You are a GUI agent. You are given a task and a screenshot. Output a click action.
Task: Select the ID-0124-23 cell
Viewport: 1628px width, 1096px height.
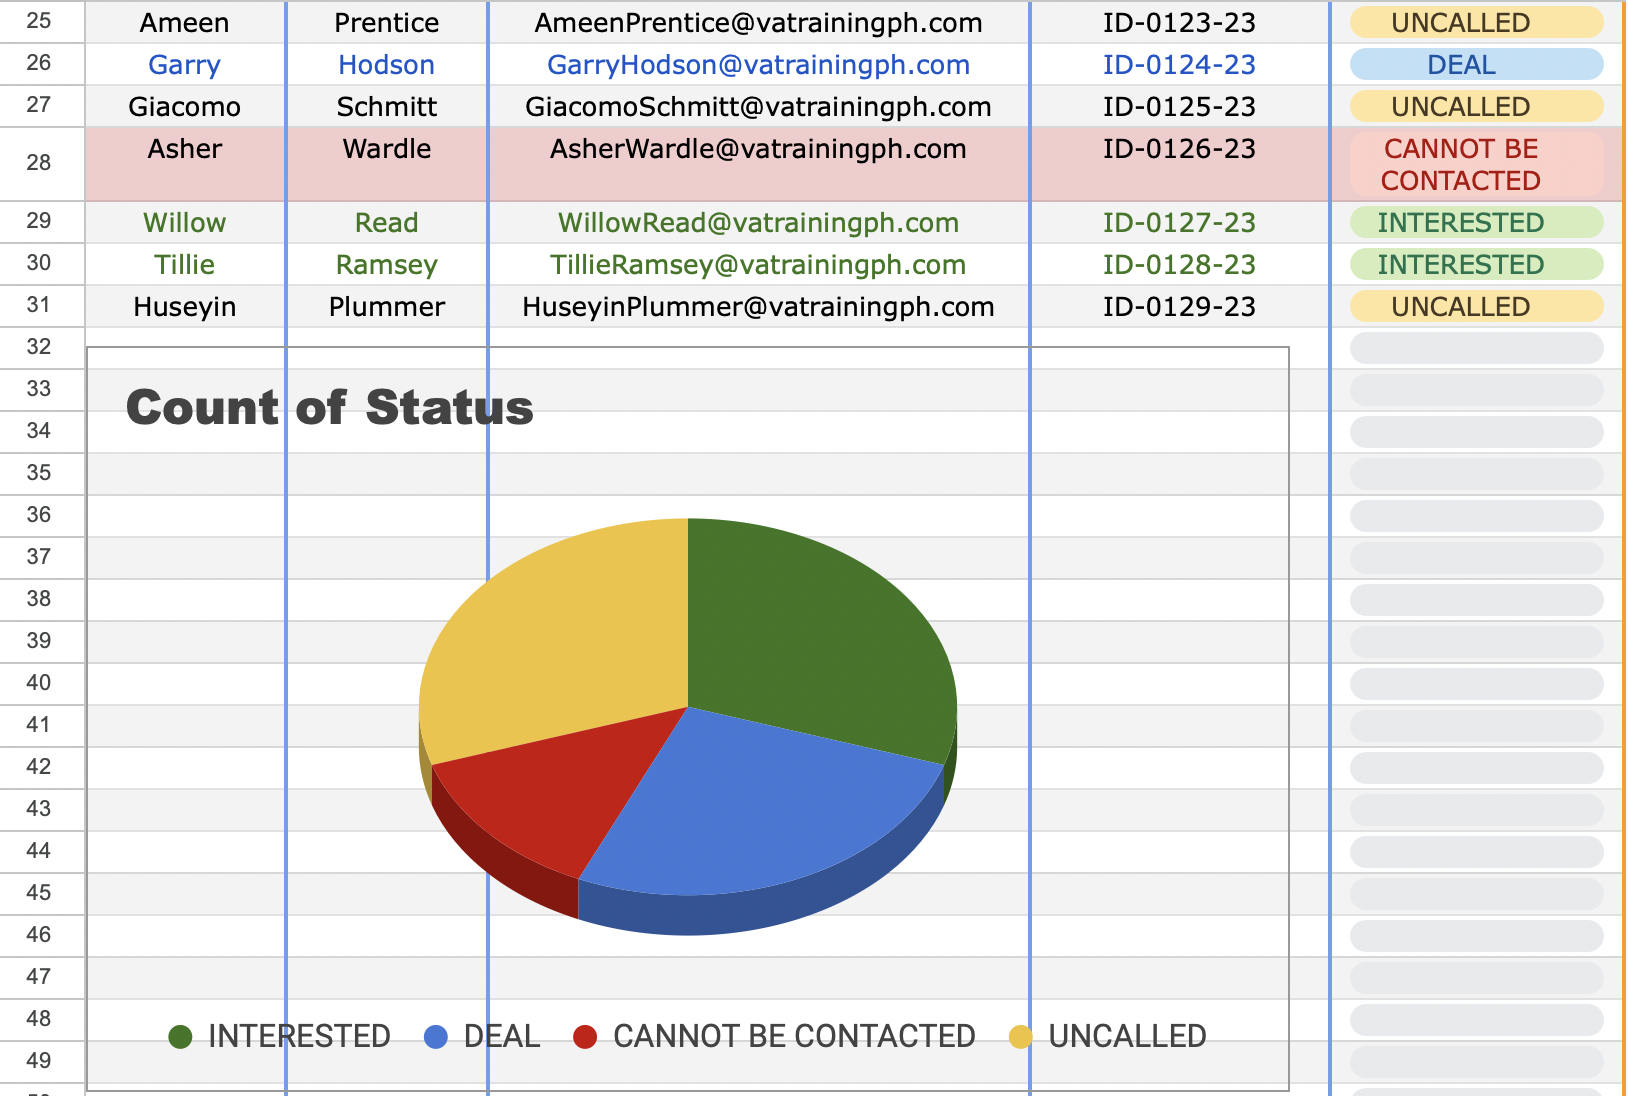(x=1180, y=65)
